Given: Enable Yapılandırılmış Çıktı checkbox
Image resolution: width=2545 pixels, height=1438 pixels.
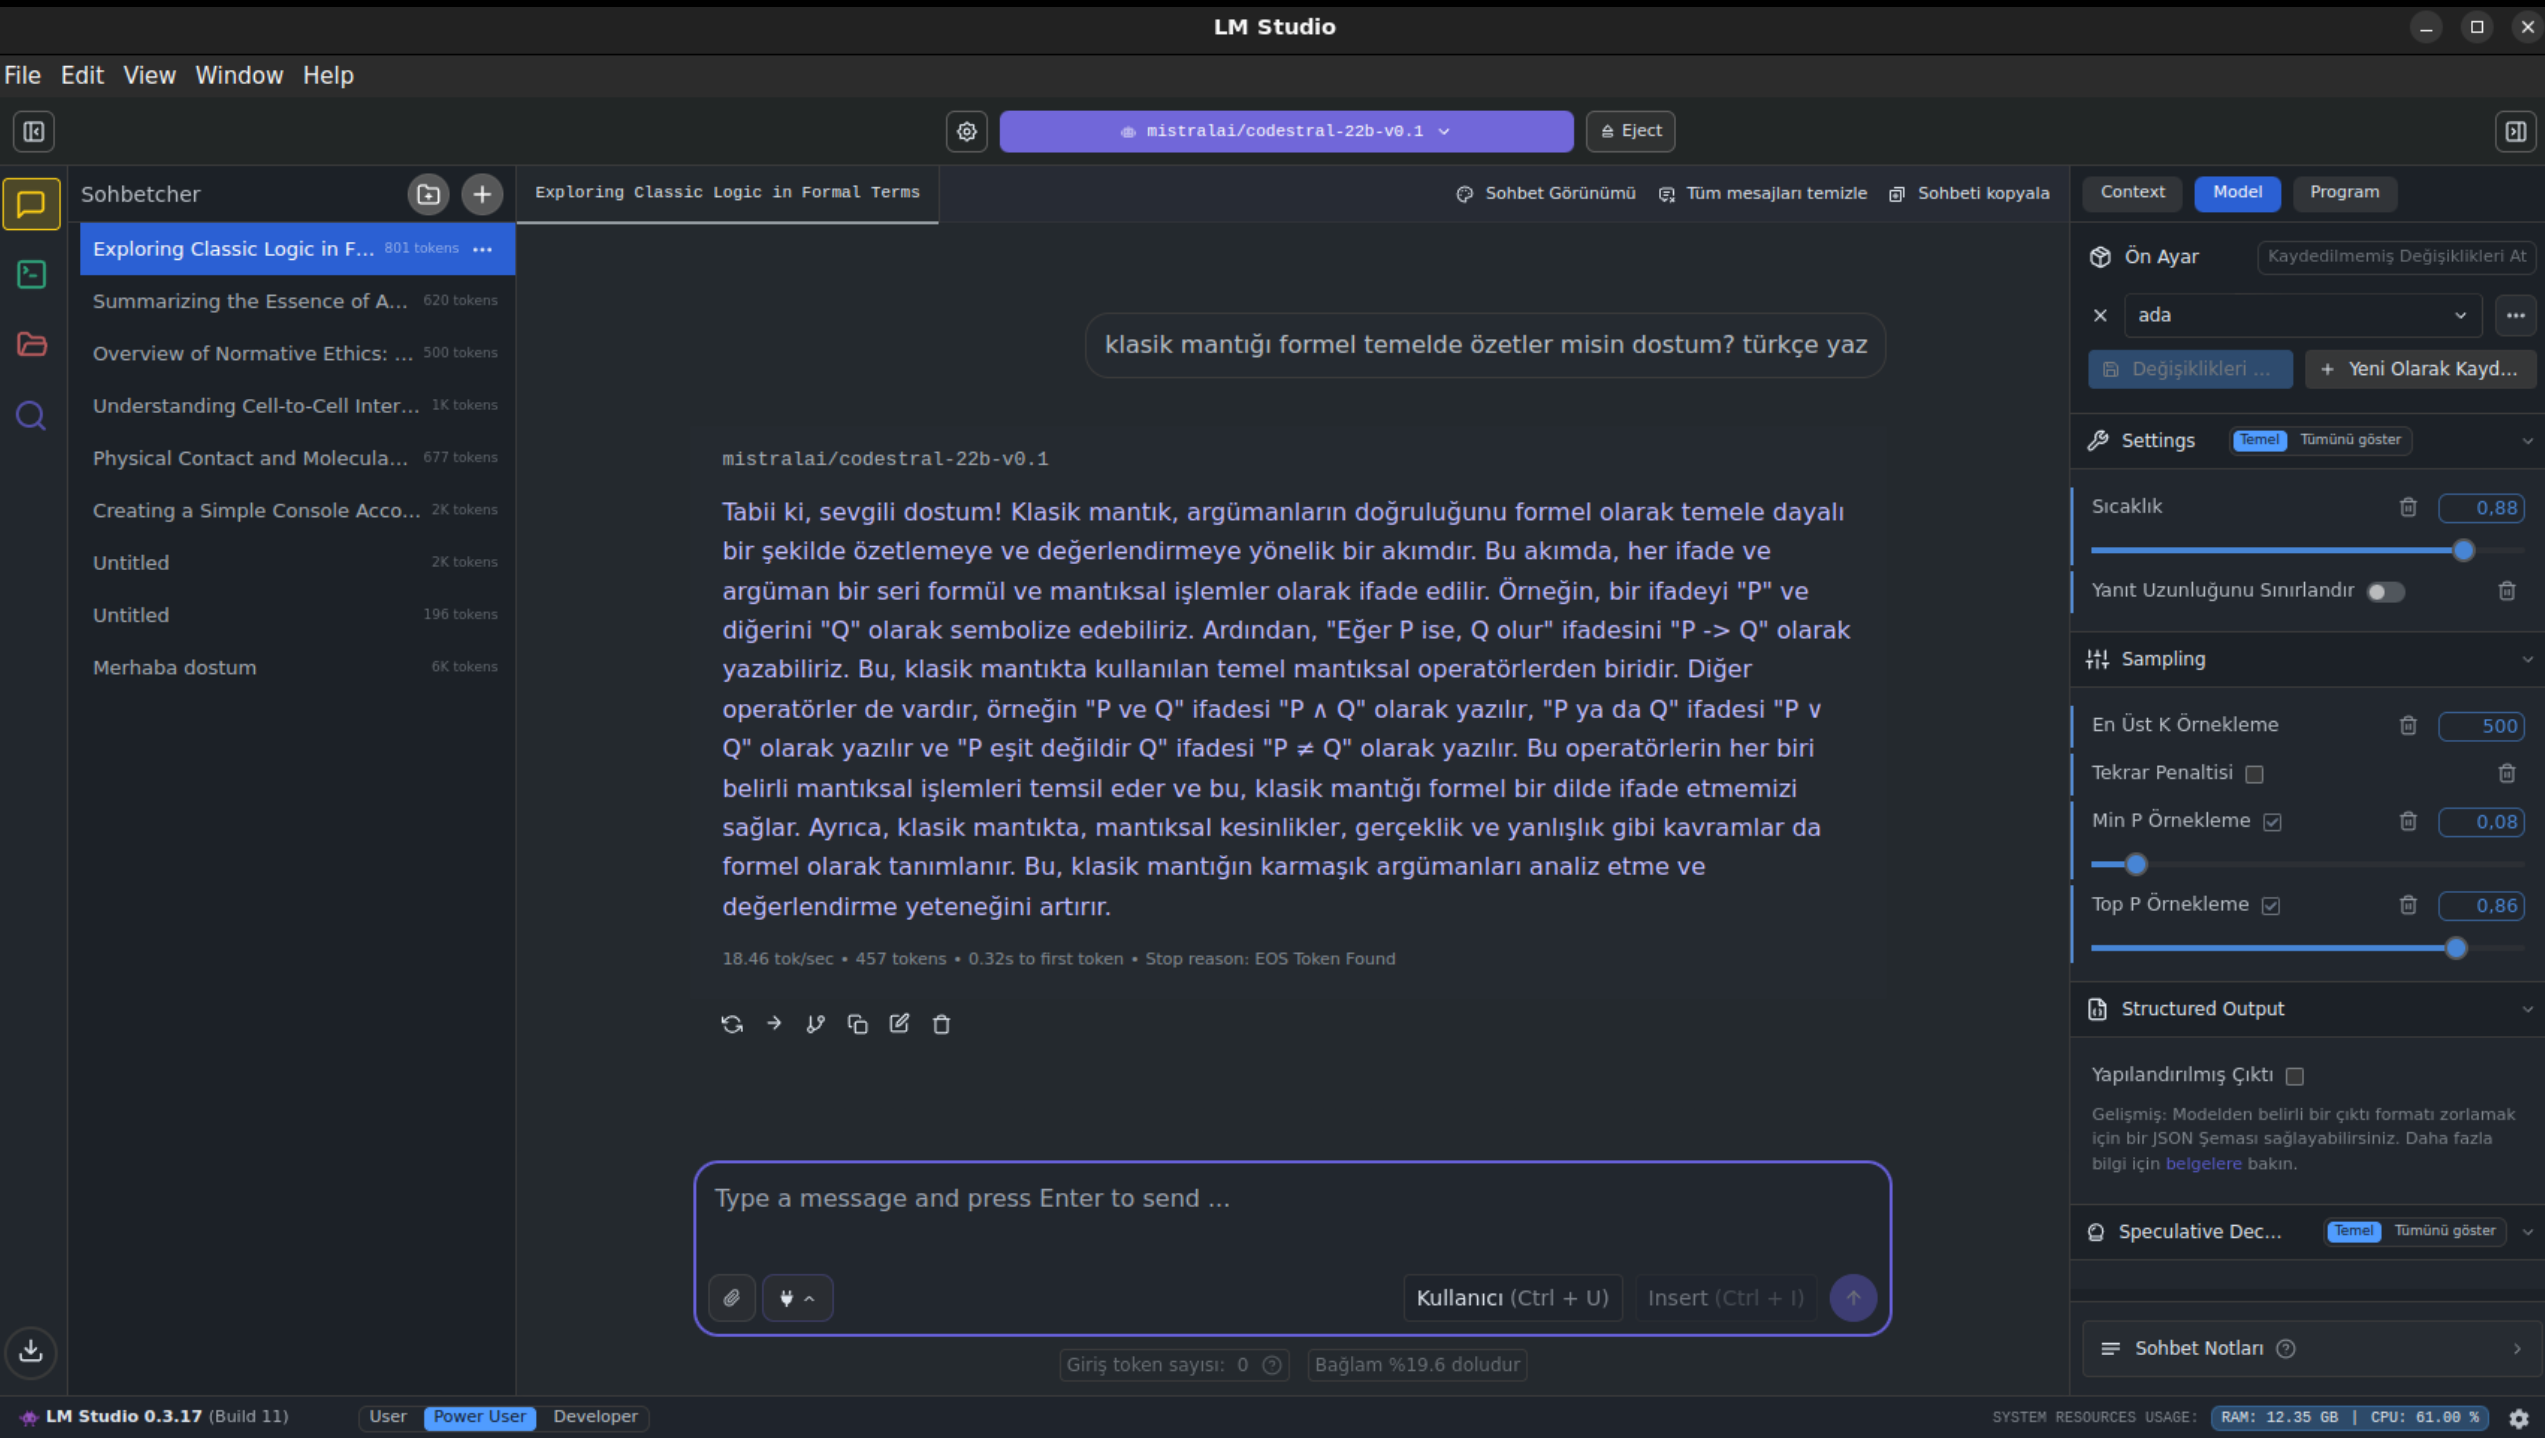Looking at the screenshot, I should 2295,1076.
